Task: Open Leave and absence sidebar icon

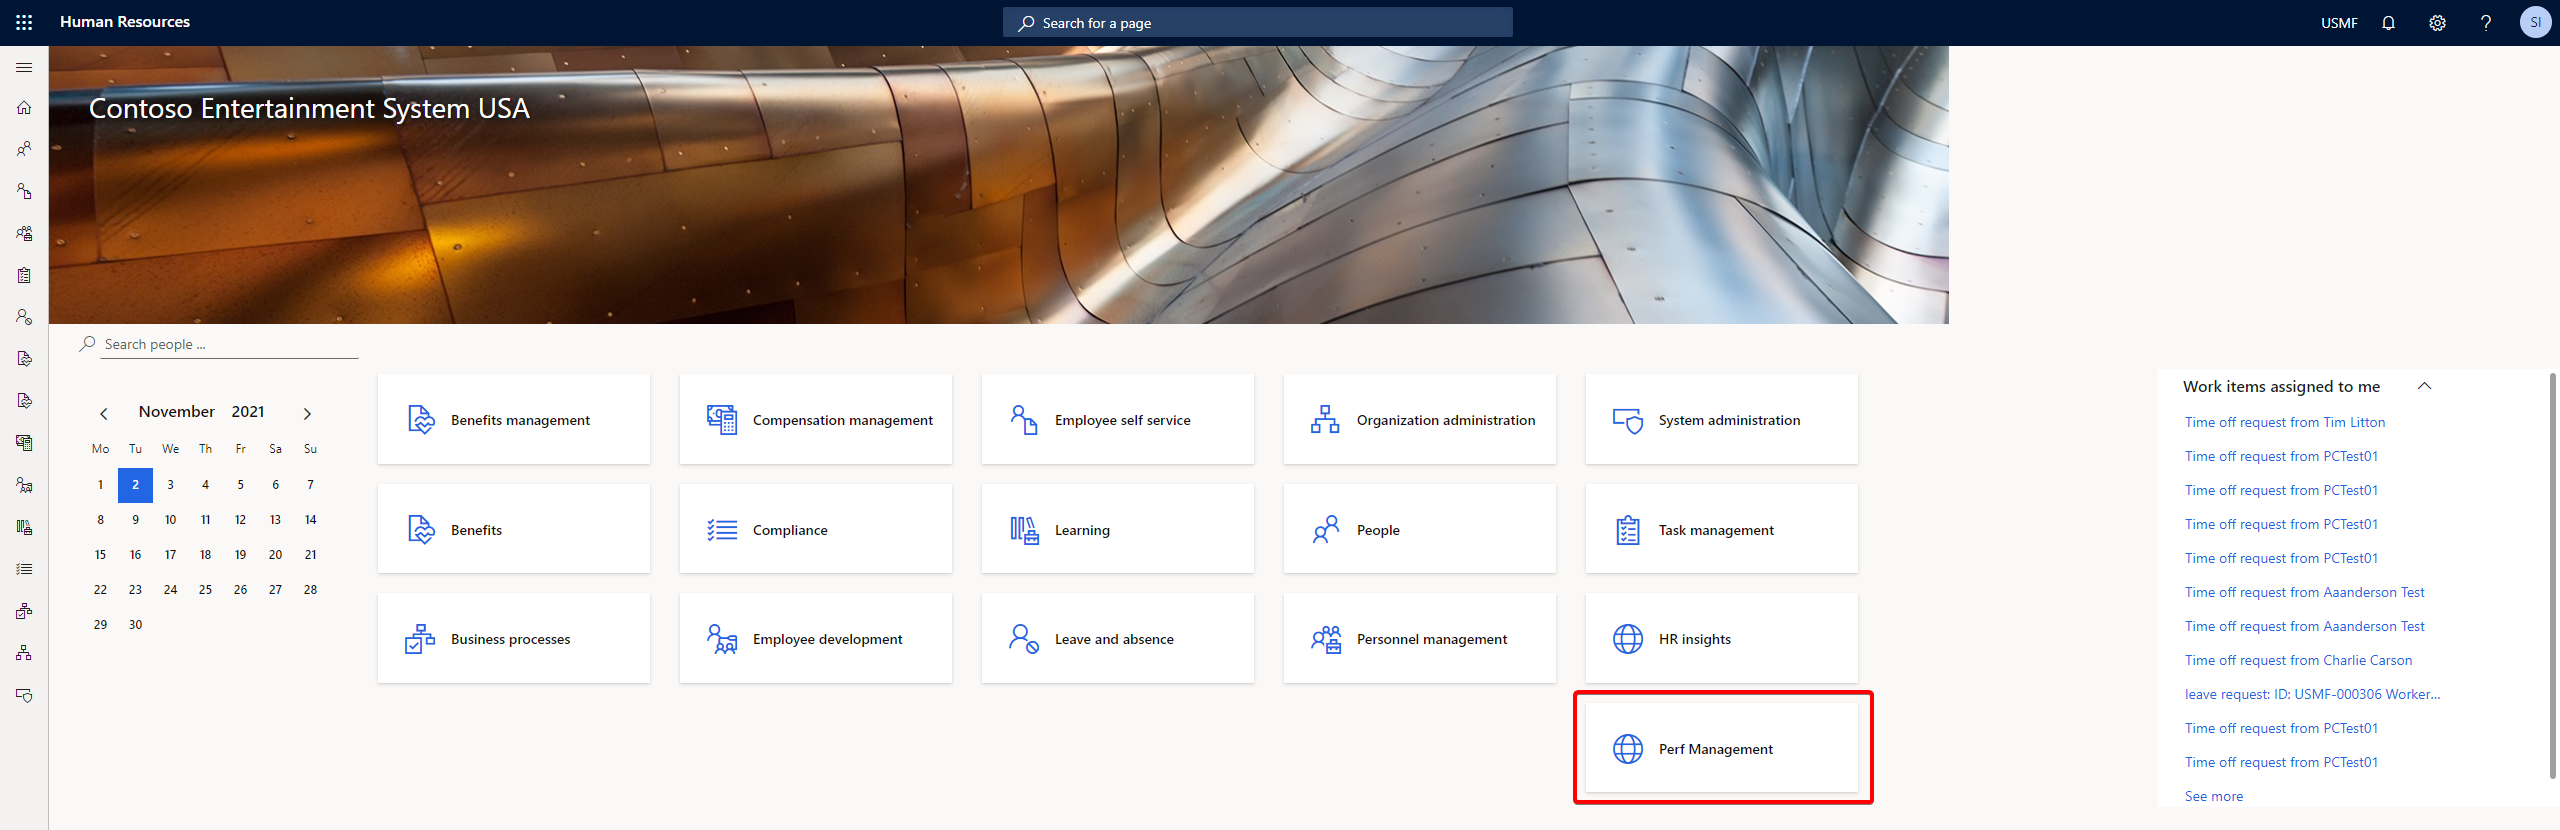Action: click(24, 317)
